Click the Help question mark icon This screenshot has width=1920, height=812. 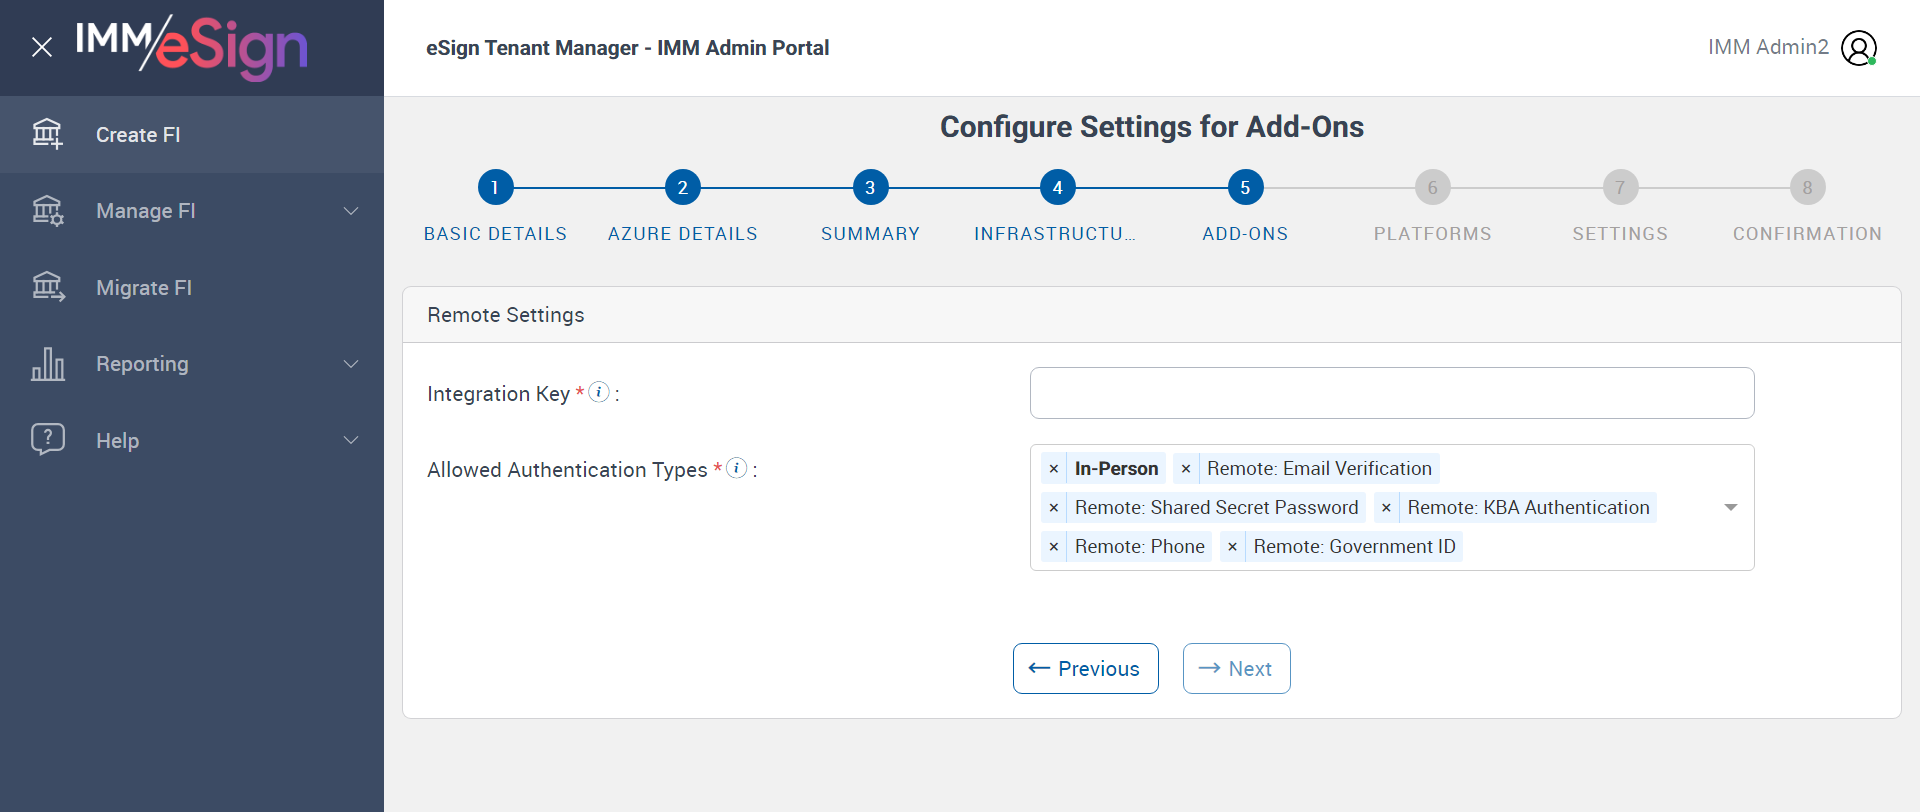[x=47, y=440]
